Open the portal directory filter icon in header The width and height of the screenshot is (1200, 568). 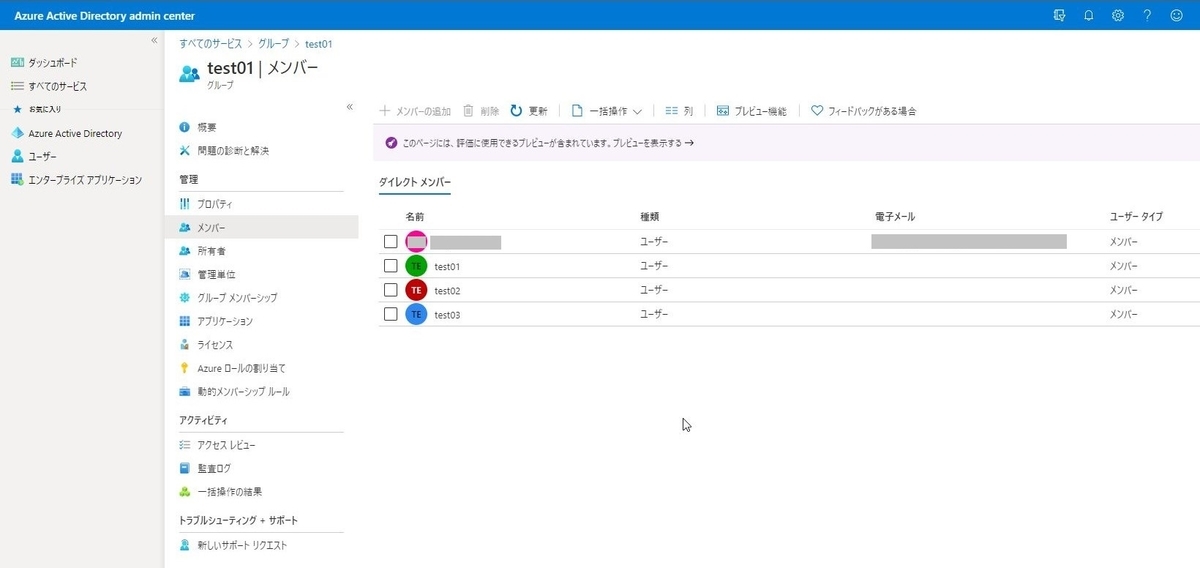click(x=1059, y=15)
